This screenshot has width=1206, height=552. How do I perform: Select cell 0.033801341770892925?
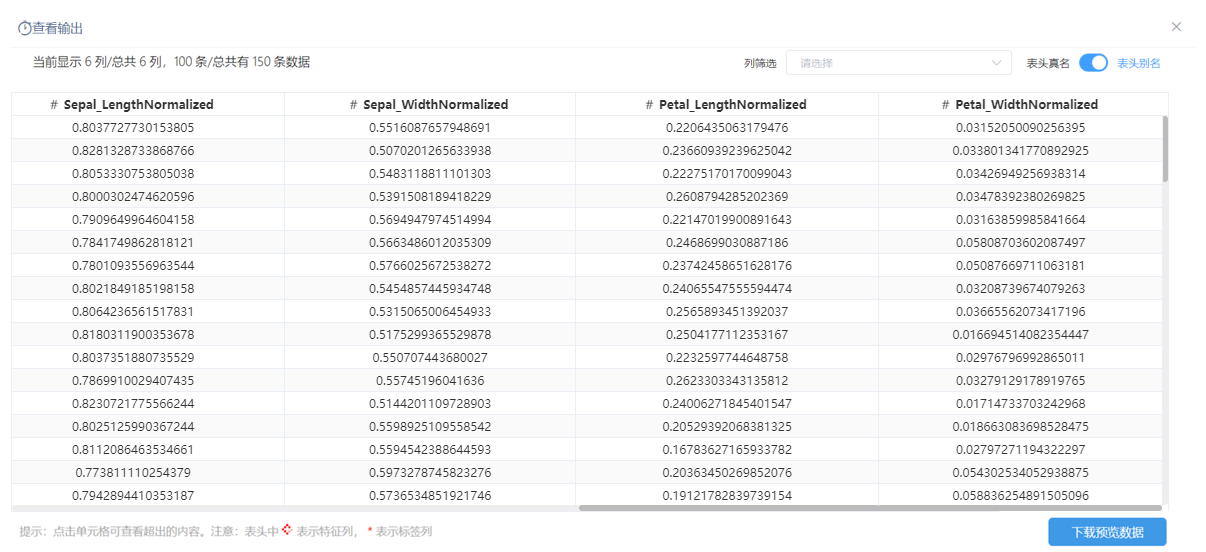click(1020, 151)
